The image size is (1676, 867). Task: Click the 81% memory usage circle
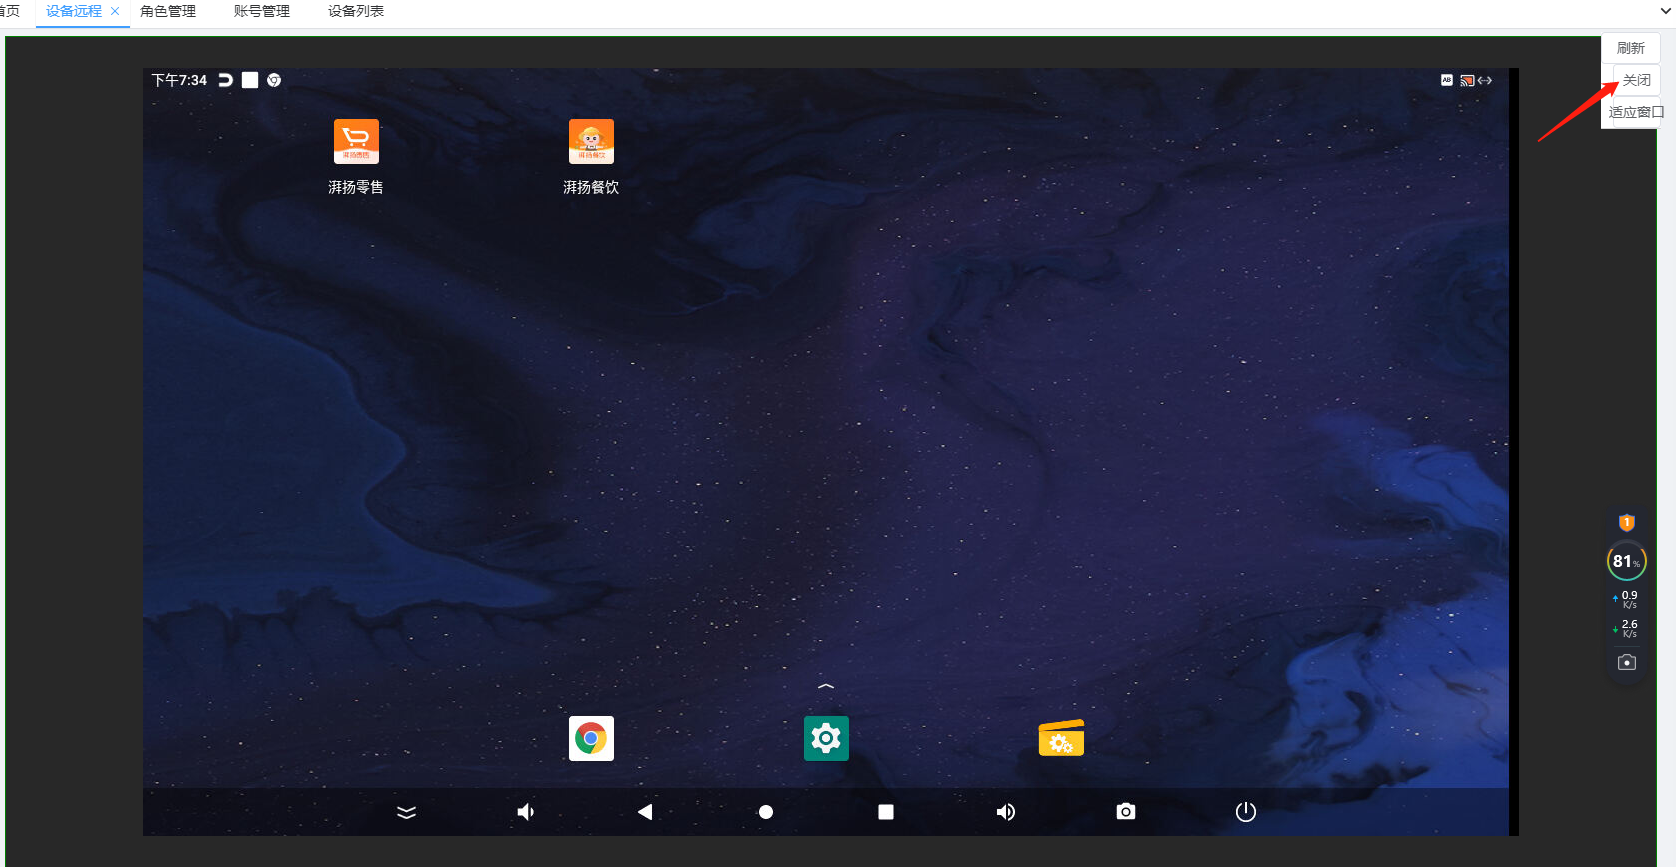click(1627, 561)
